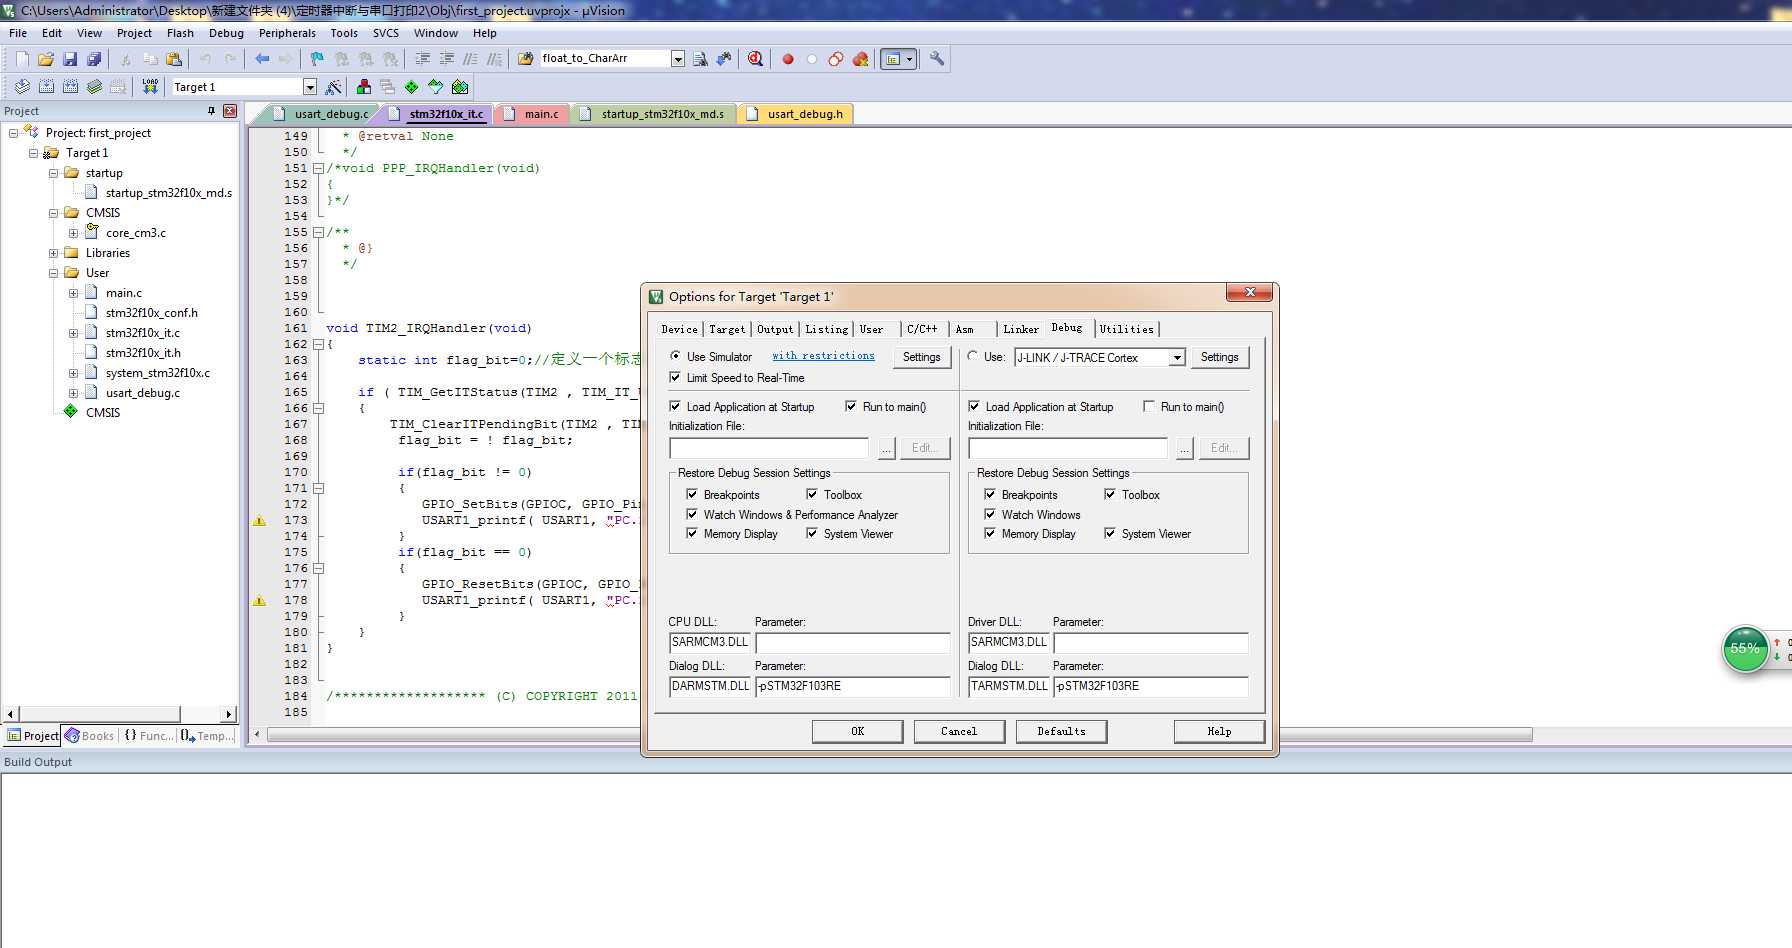Screen dimensions: 1792x948
Task: Toggle Limit Speed to Real-Time checkbox
Action: [675, 377]
